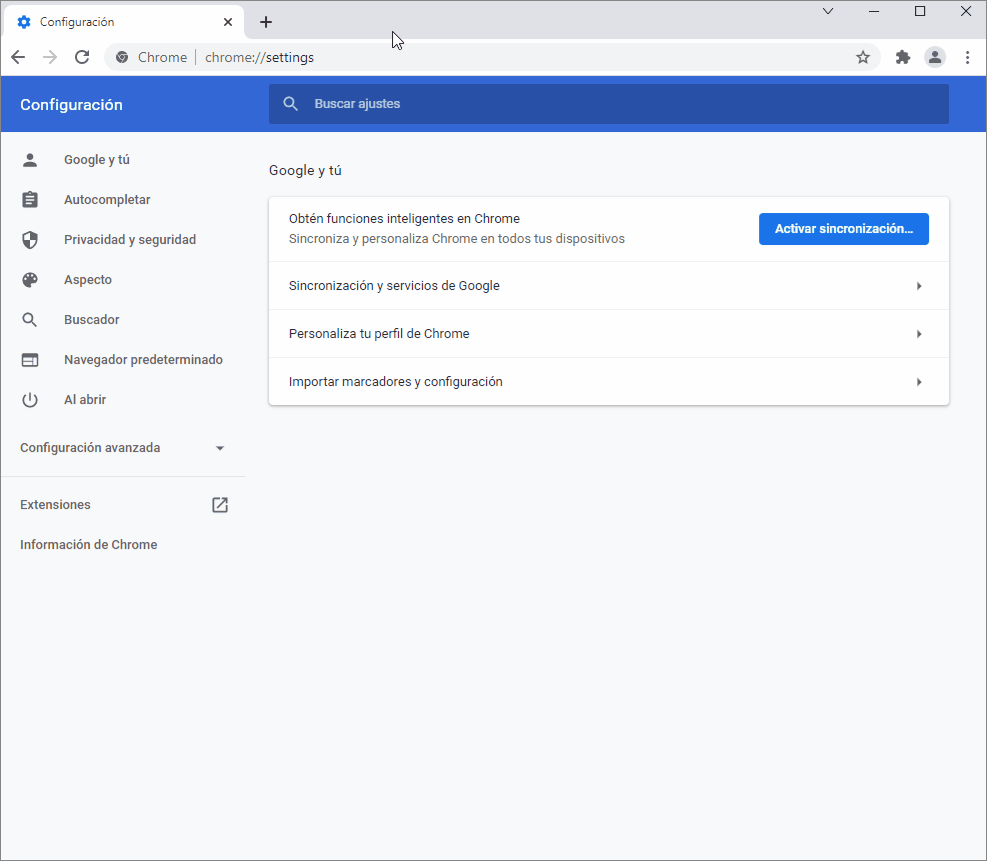Open the Chrome three-dot menu
987x861 pixels.
[x=967, y=57]
